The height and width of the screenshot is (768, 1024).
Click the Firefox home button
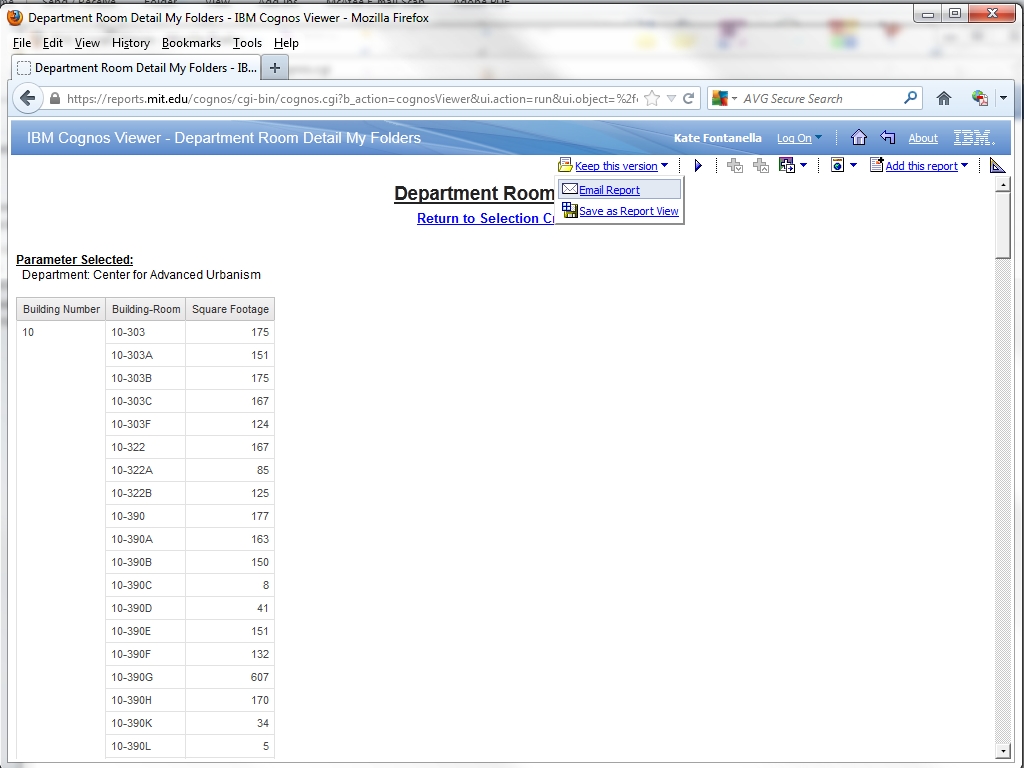943,98
